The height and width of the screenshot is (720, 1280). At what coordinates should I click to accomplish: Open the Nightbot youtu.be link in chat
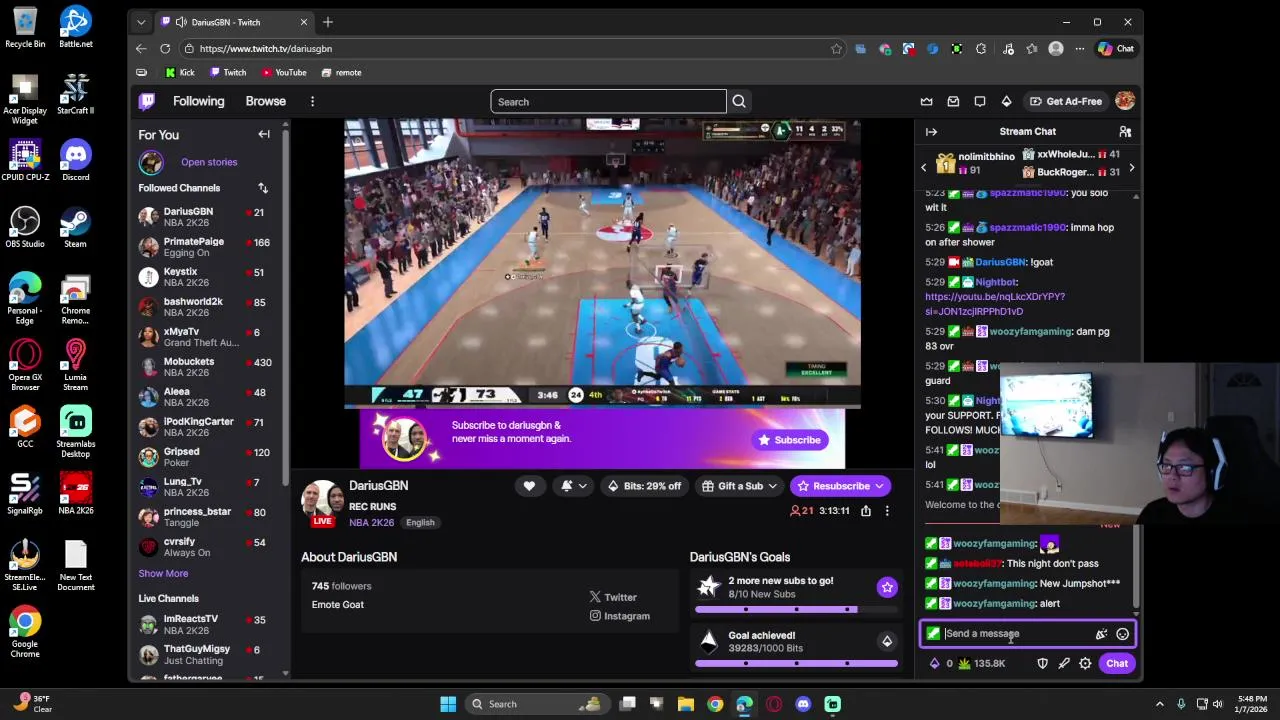(x=995, y=304)
